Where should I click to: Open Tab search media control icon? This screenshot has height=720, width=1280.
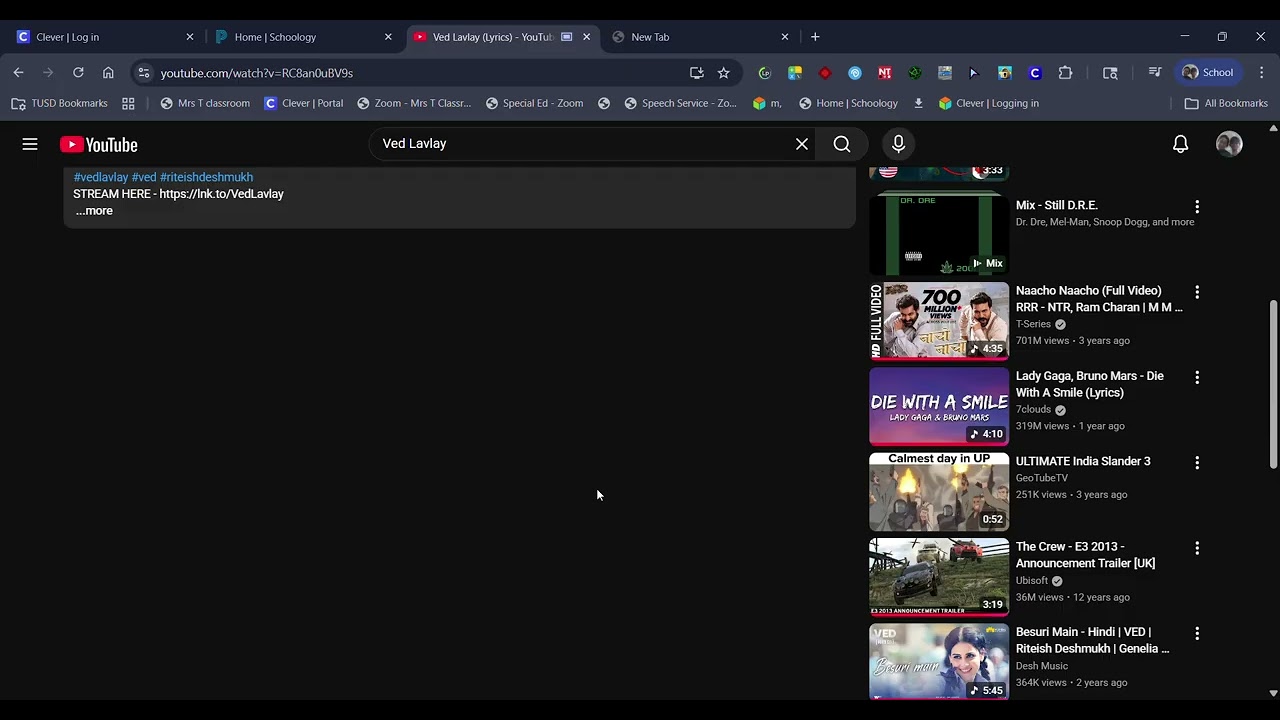coord(1155,72)
